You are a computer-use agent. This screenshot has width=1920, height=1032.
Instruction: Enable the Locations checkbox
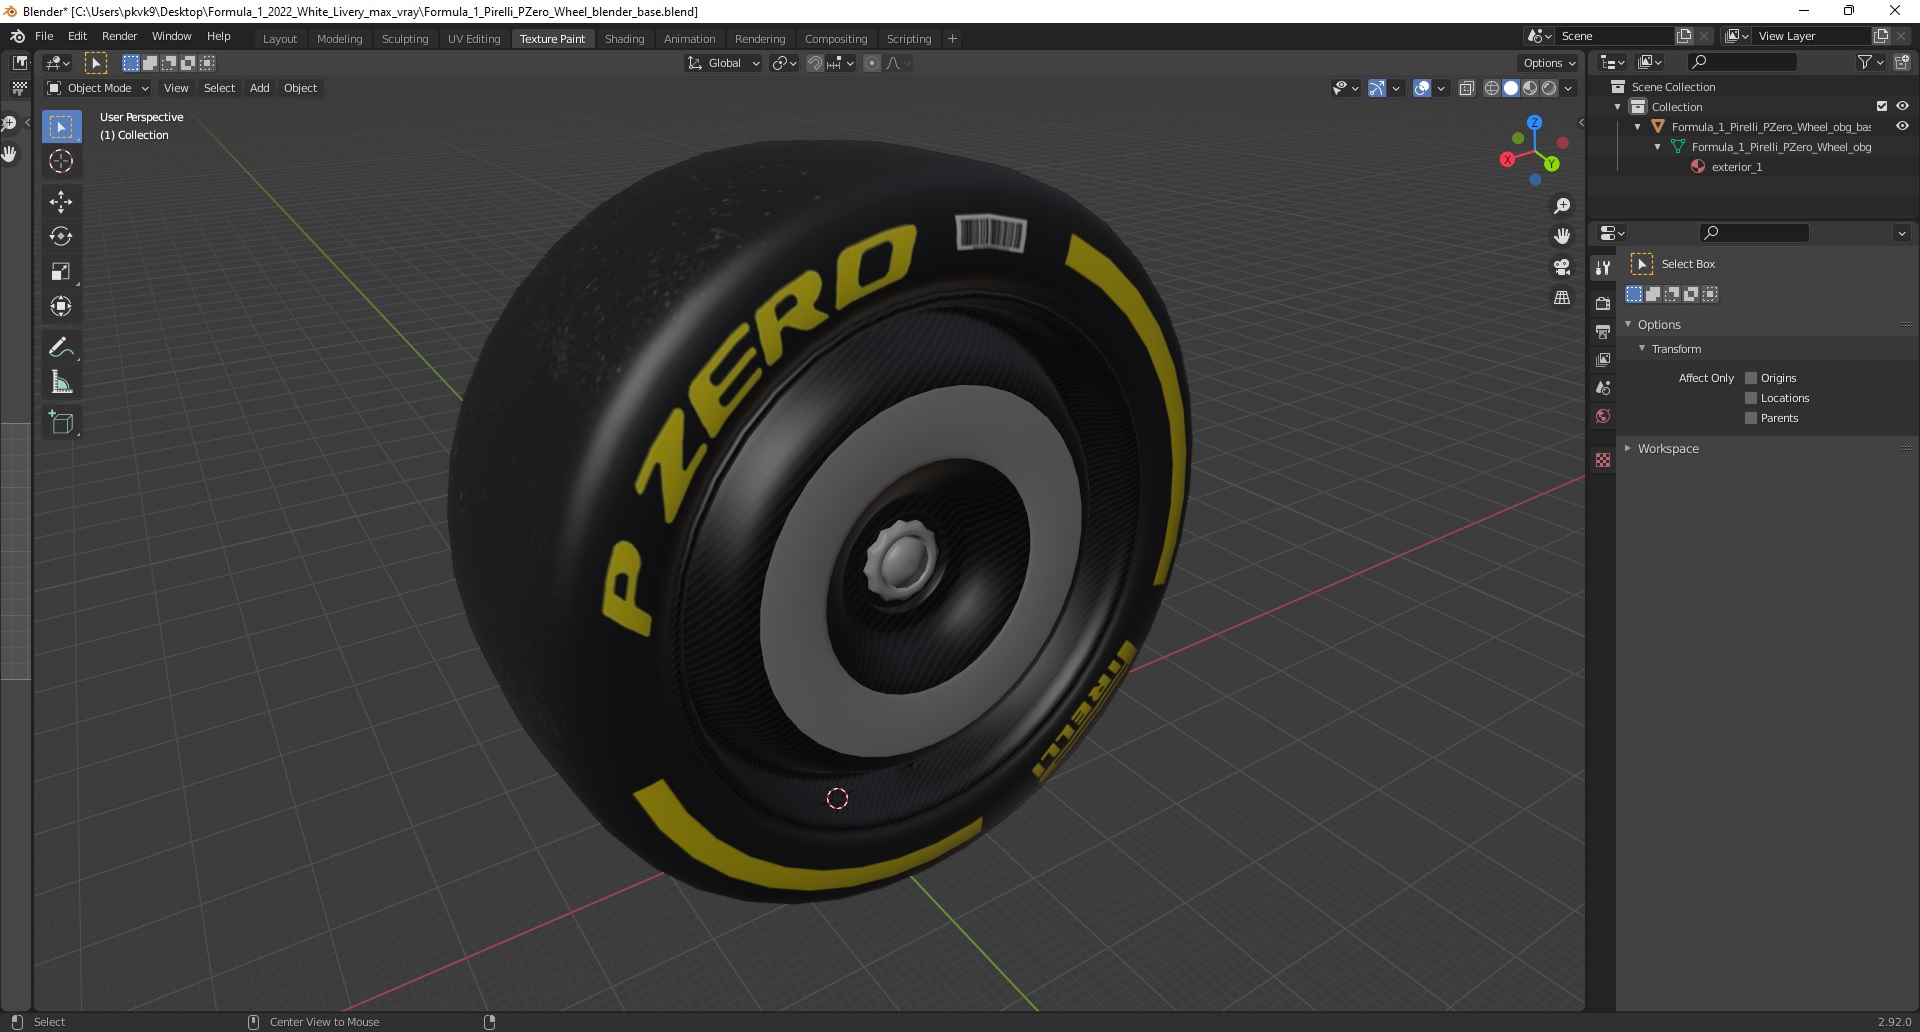1751,398
